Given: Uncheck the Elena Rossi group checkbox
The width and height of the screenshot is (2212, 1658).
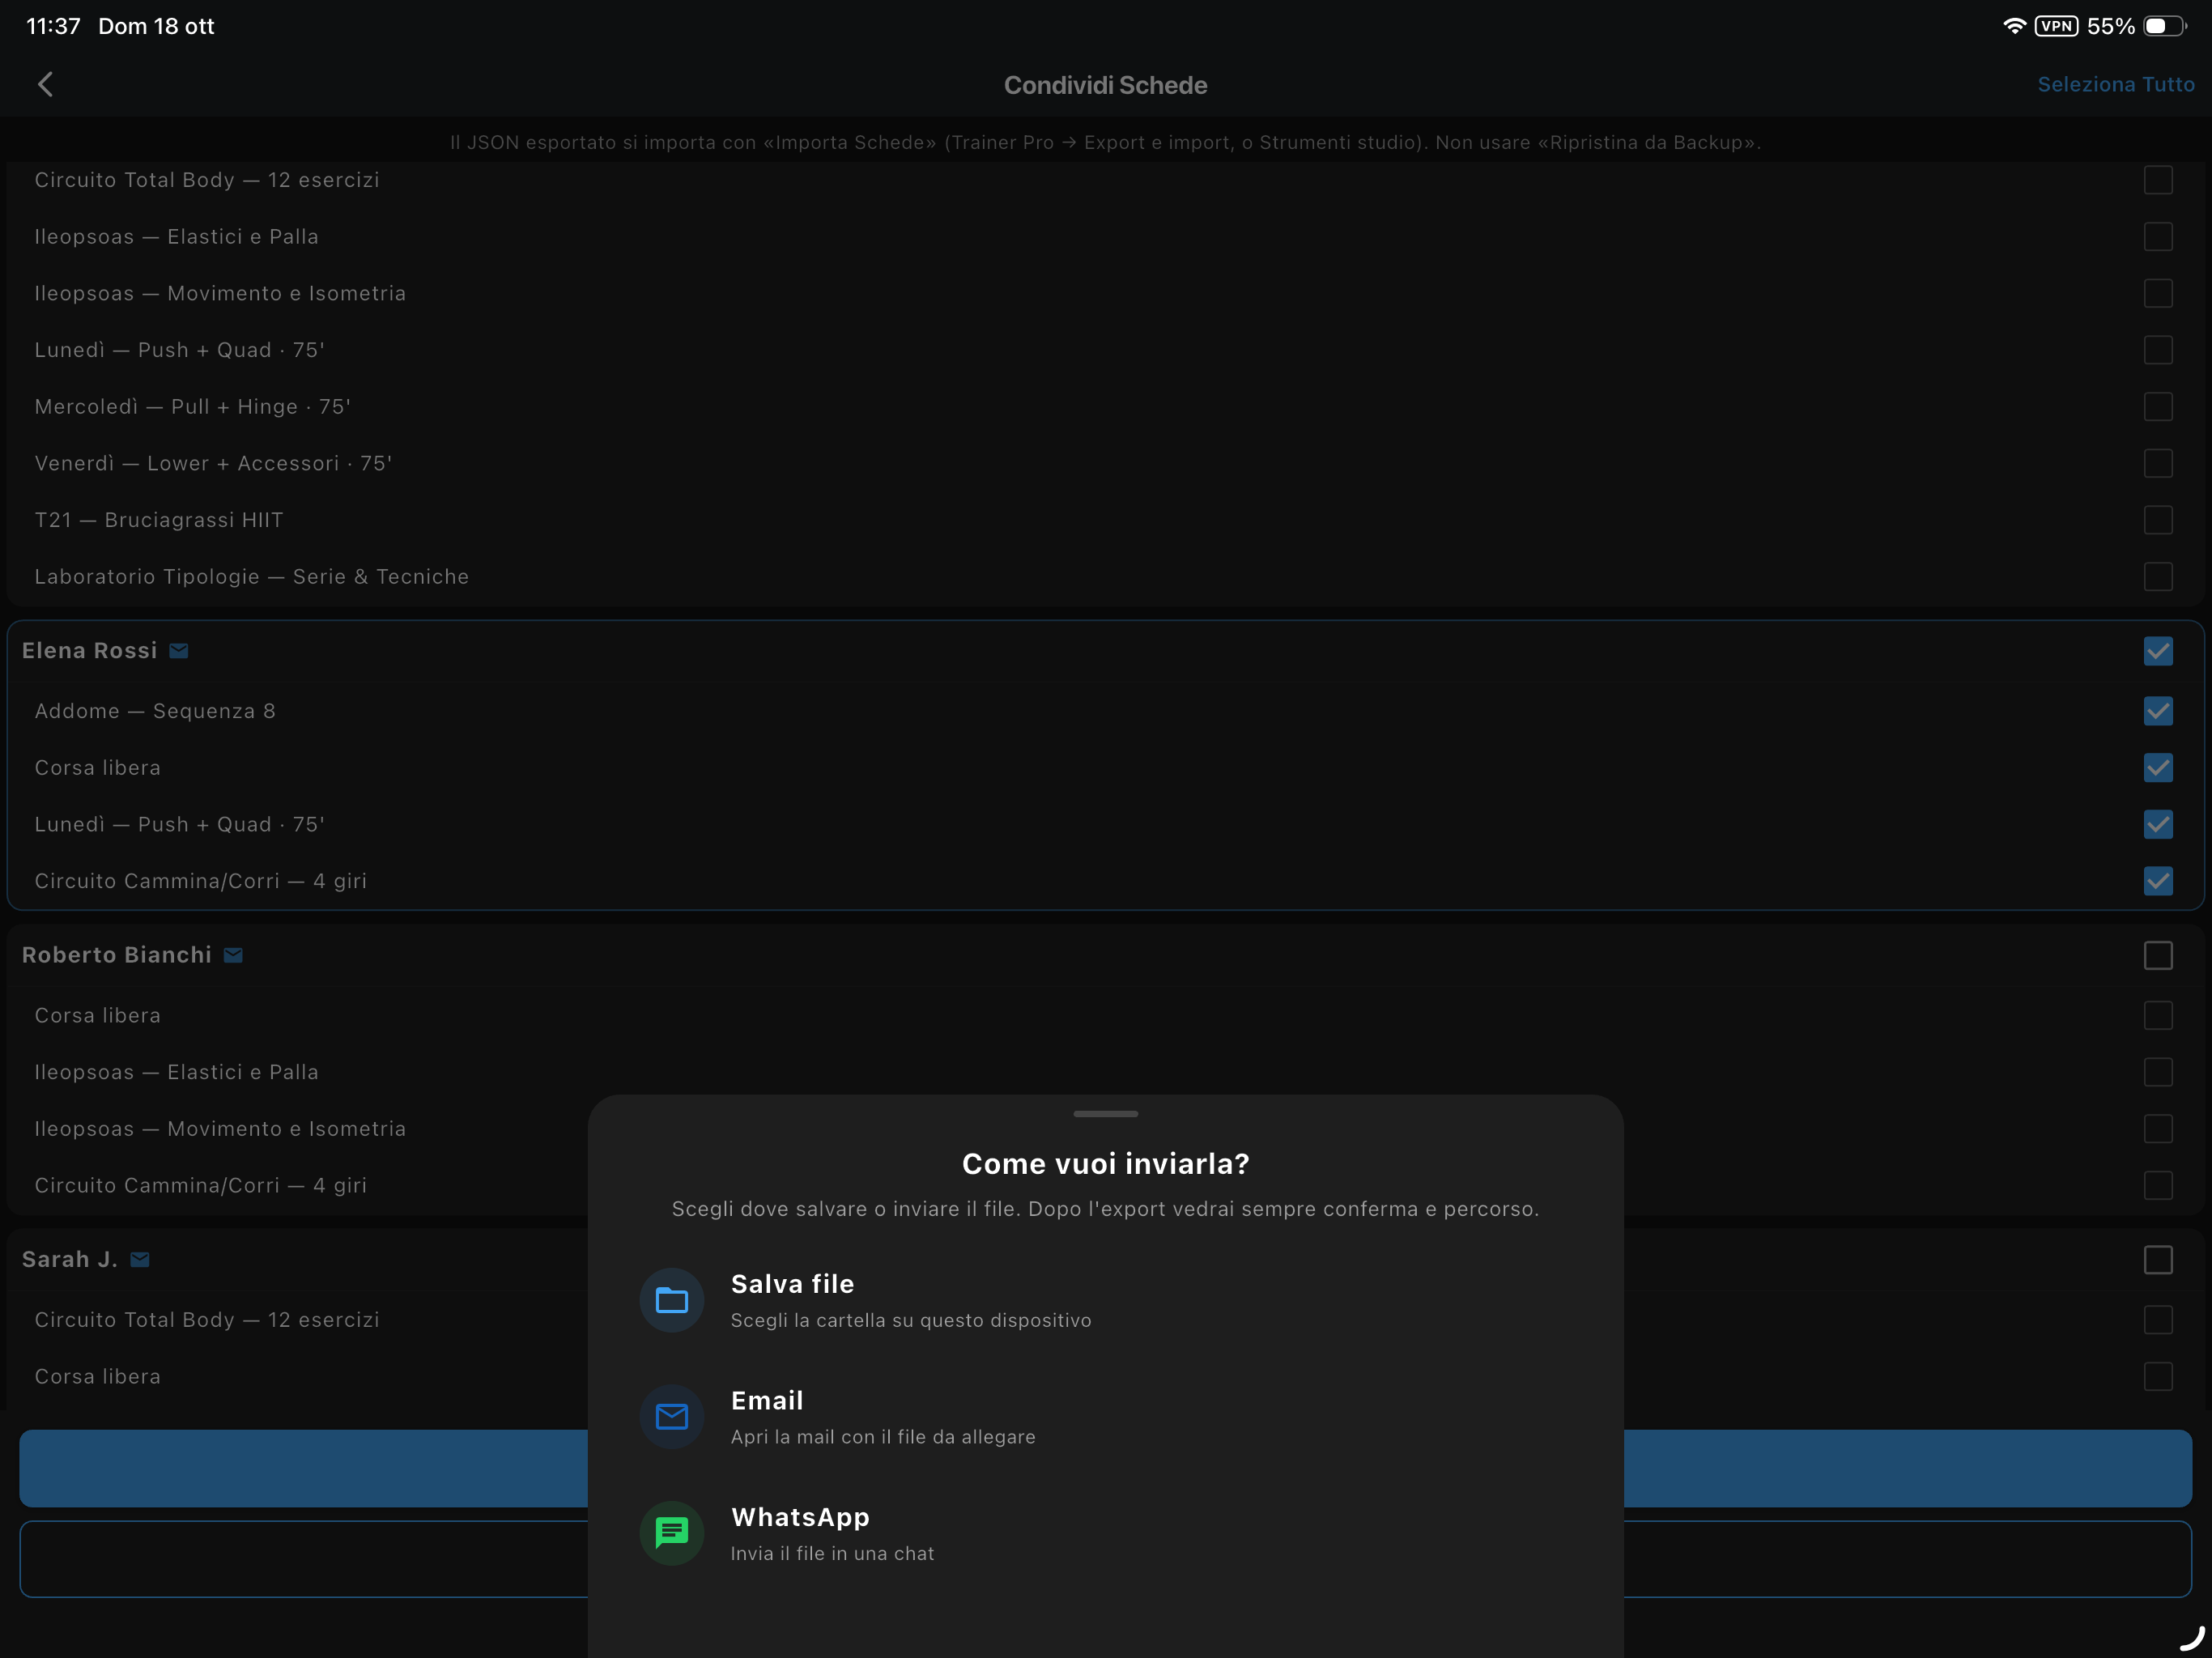Looking at the screenshot, I should [2158, 651].
